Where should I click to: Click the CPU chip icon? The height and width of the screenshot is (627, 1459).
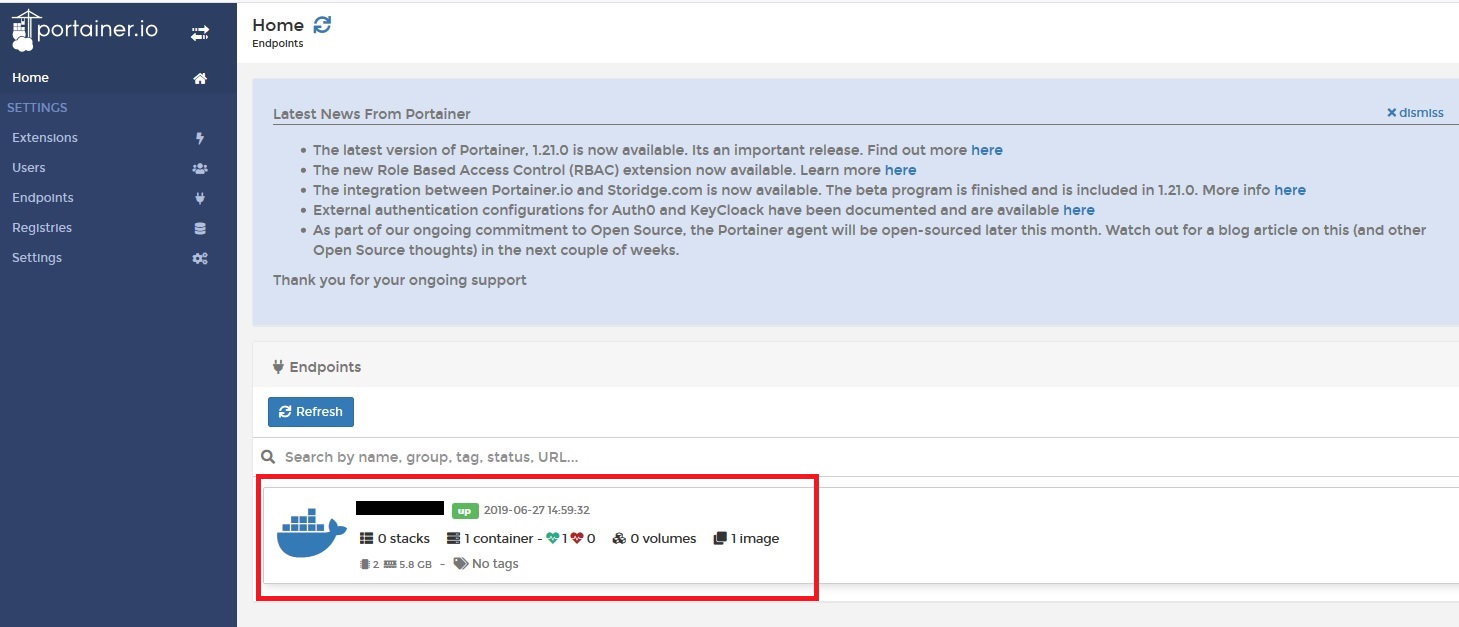pyautogui.click(x=365, y=564)
